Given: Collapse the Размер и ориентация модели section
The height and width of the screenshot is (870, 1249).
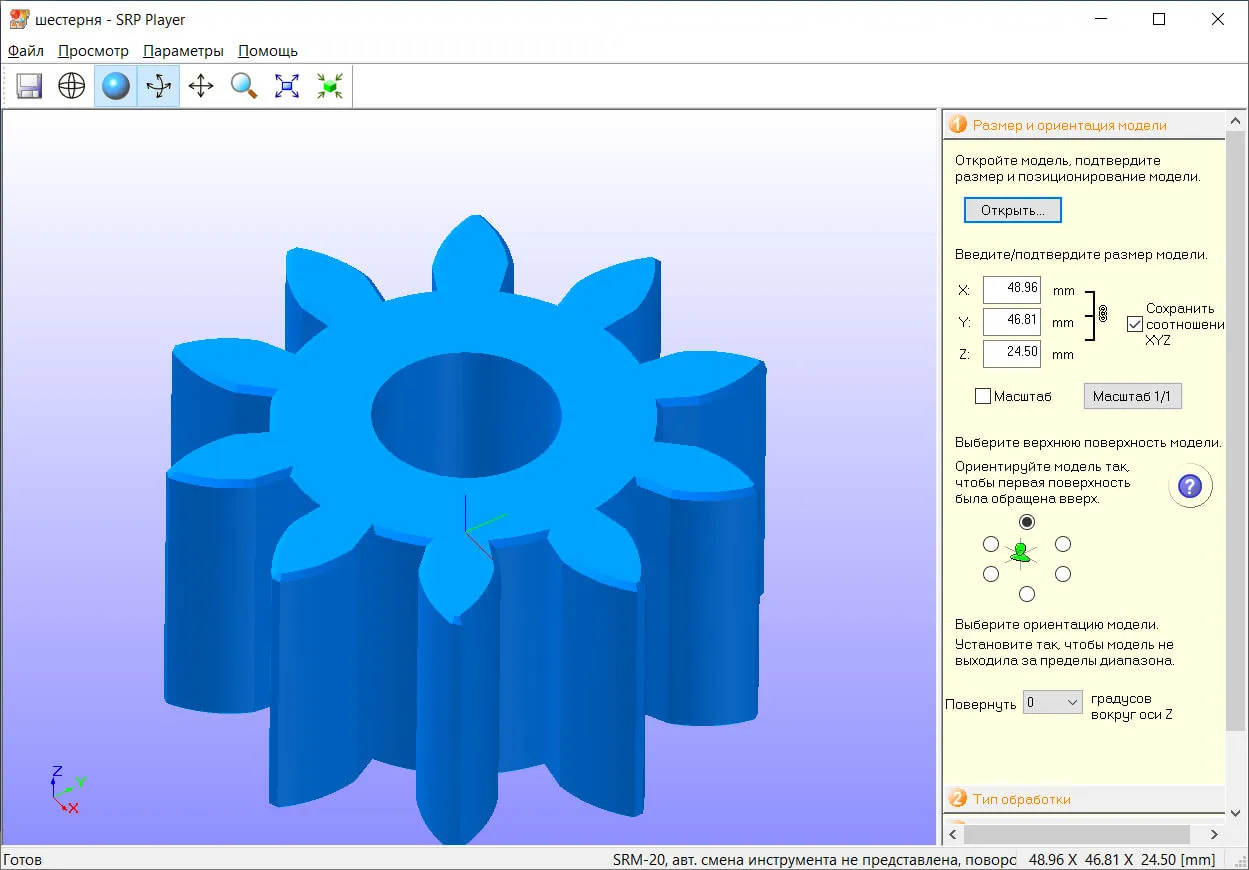Looking at the screenshot, I should click(x=1069, y=125).
